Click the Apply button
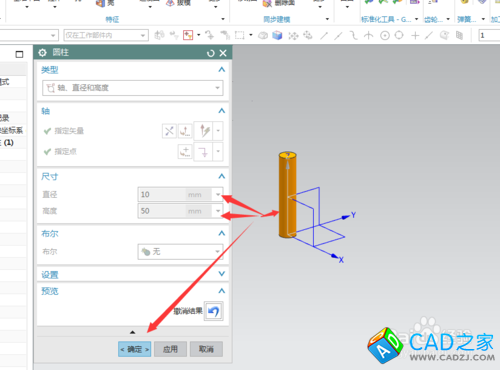This screenshot has height=370, width=500. (x=170, y=349)
